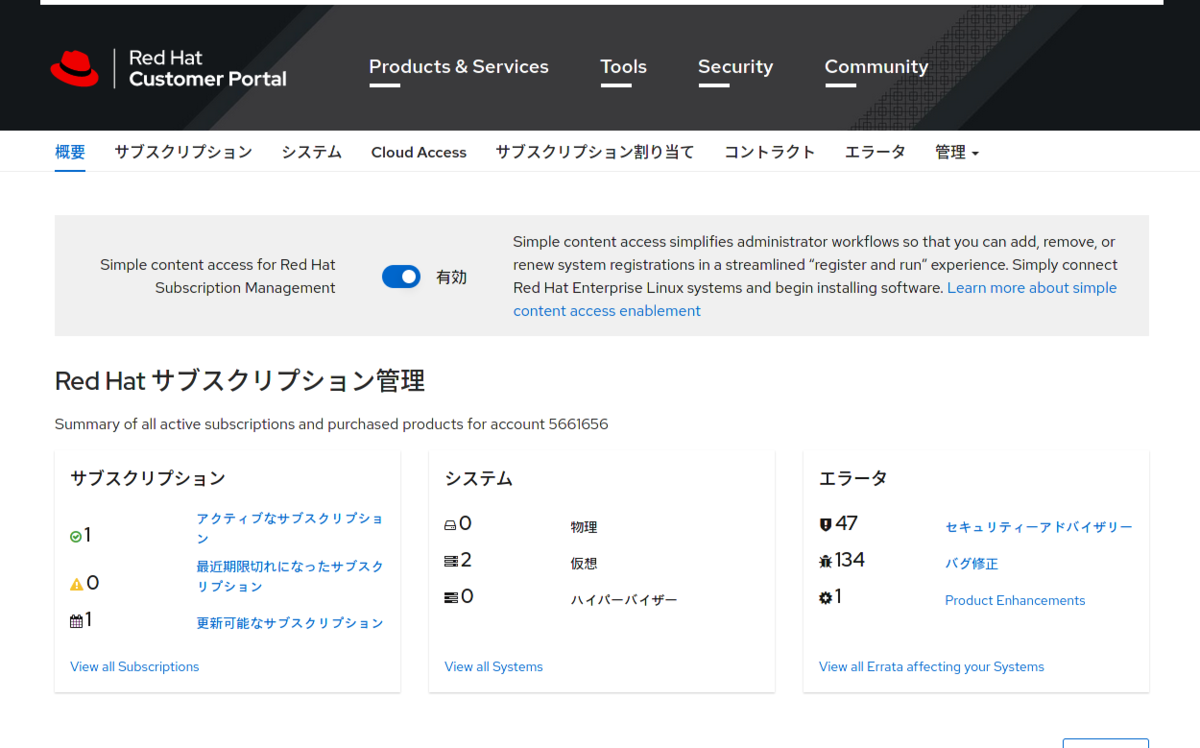The height and width of the screenshot is (748, 1200).
Task: Click View all Subscriptions link
Action: pyautogui.click(x=135, y=667)
